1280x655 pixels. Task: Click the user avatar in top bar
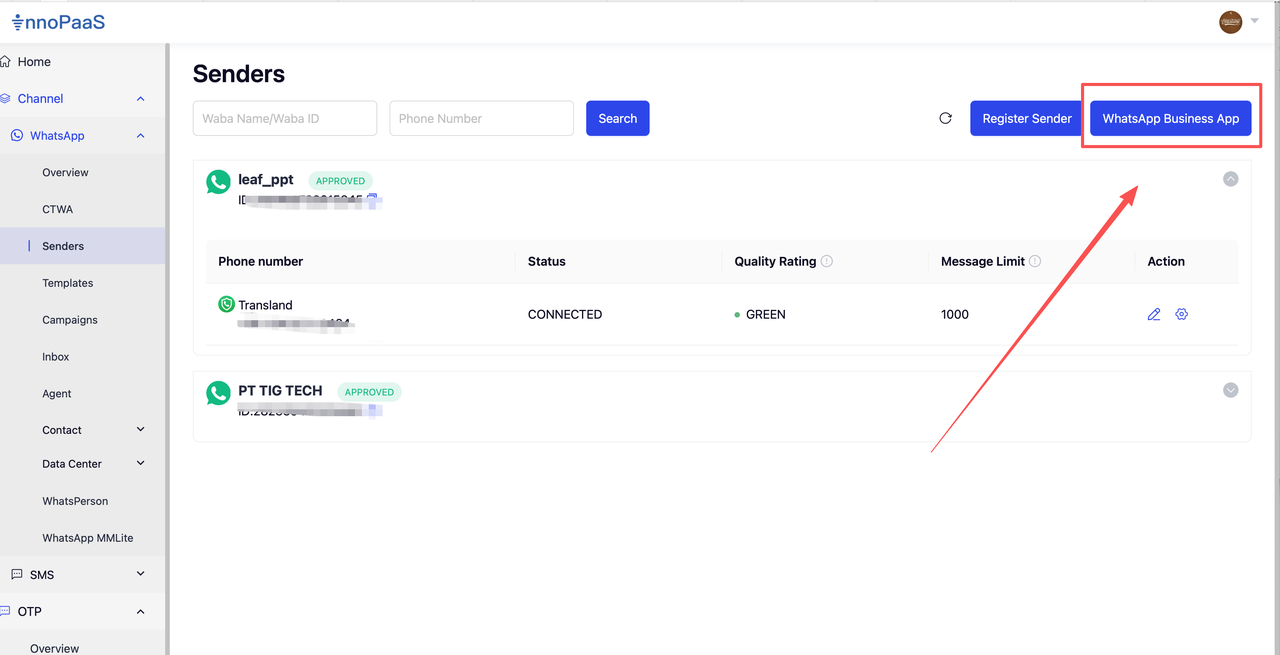coord(1230,21)
